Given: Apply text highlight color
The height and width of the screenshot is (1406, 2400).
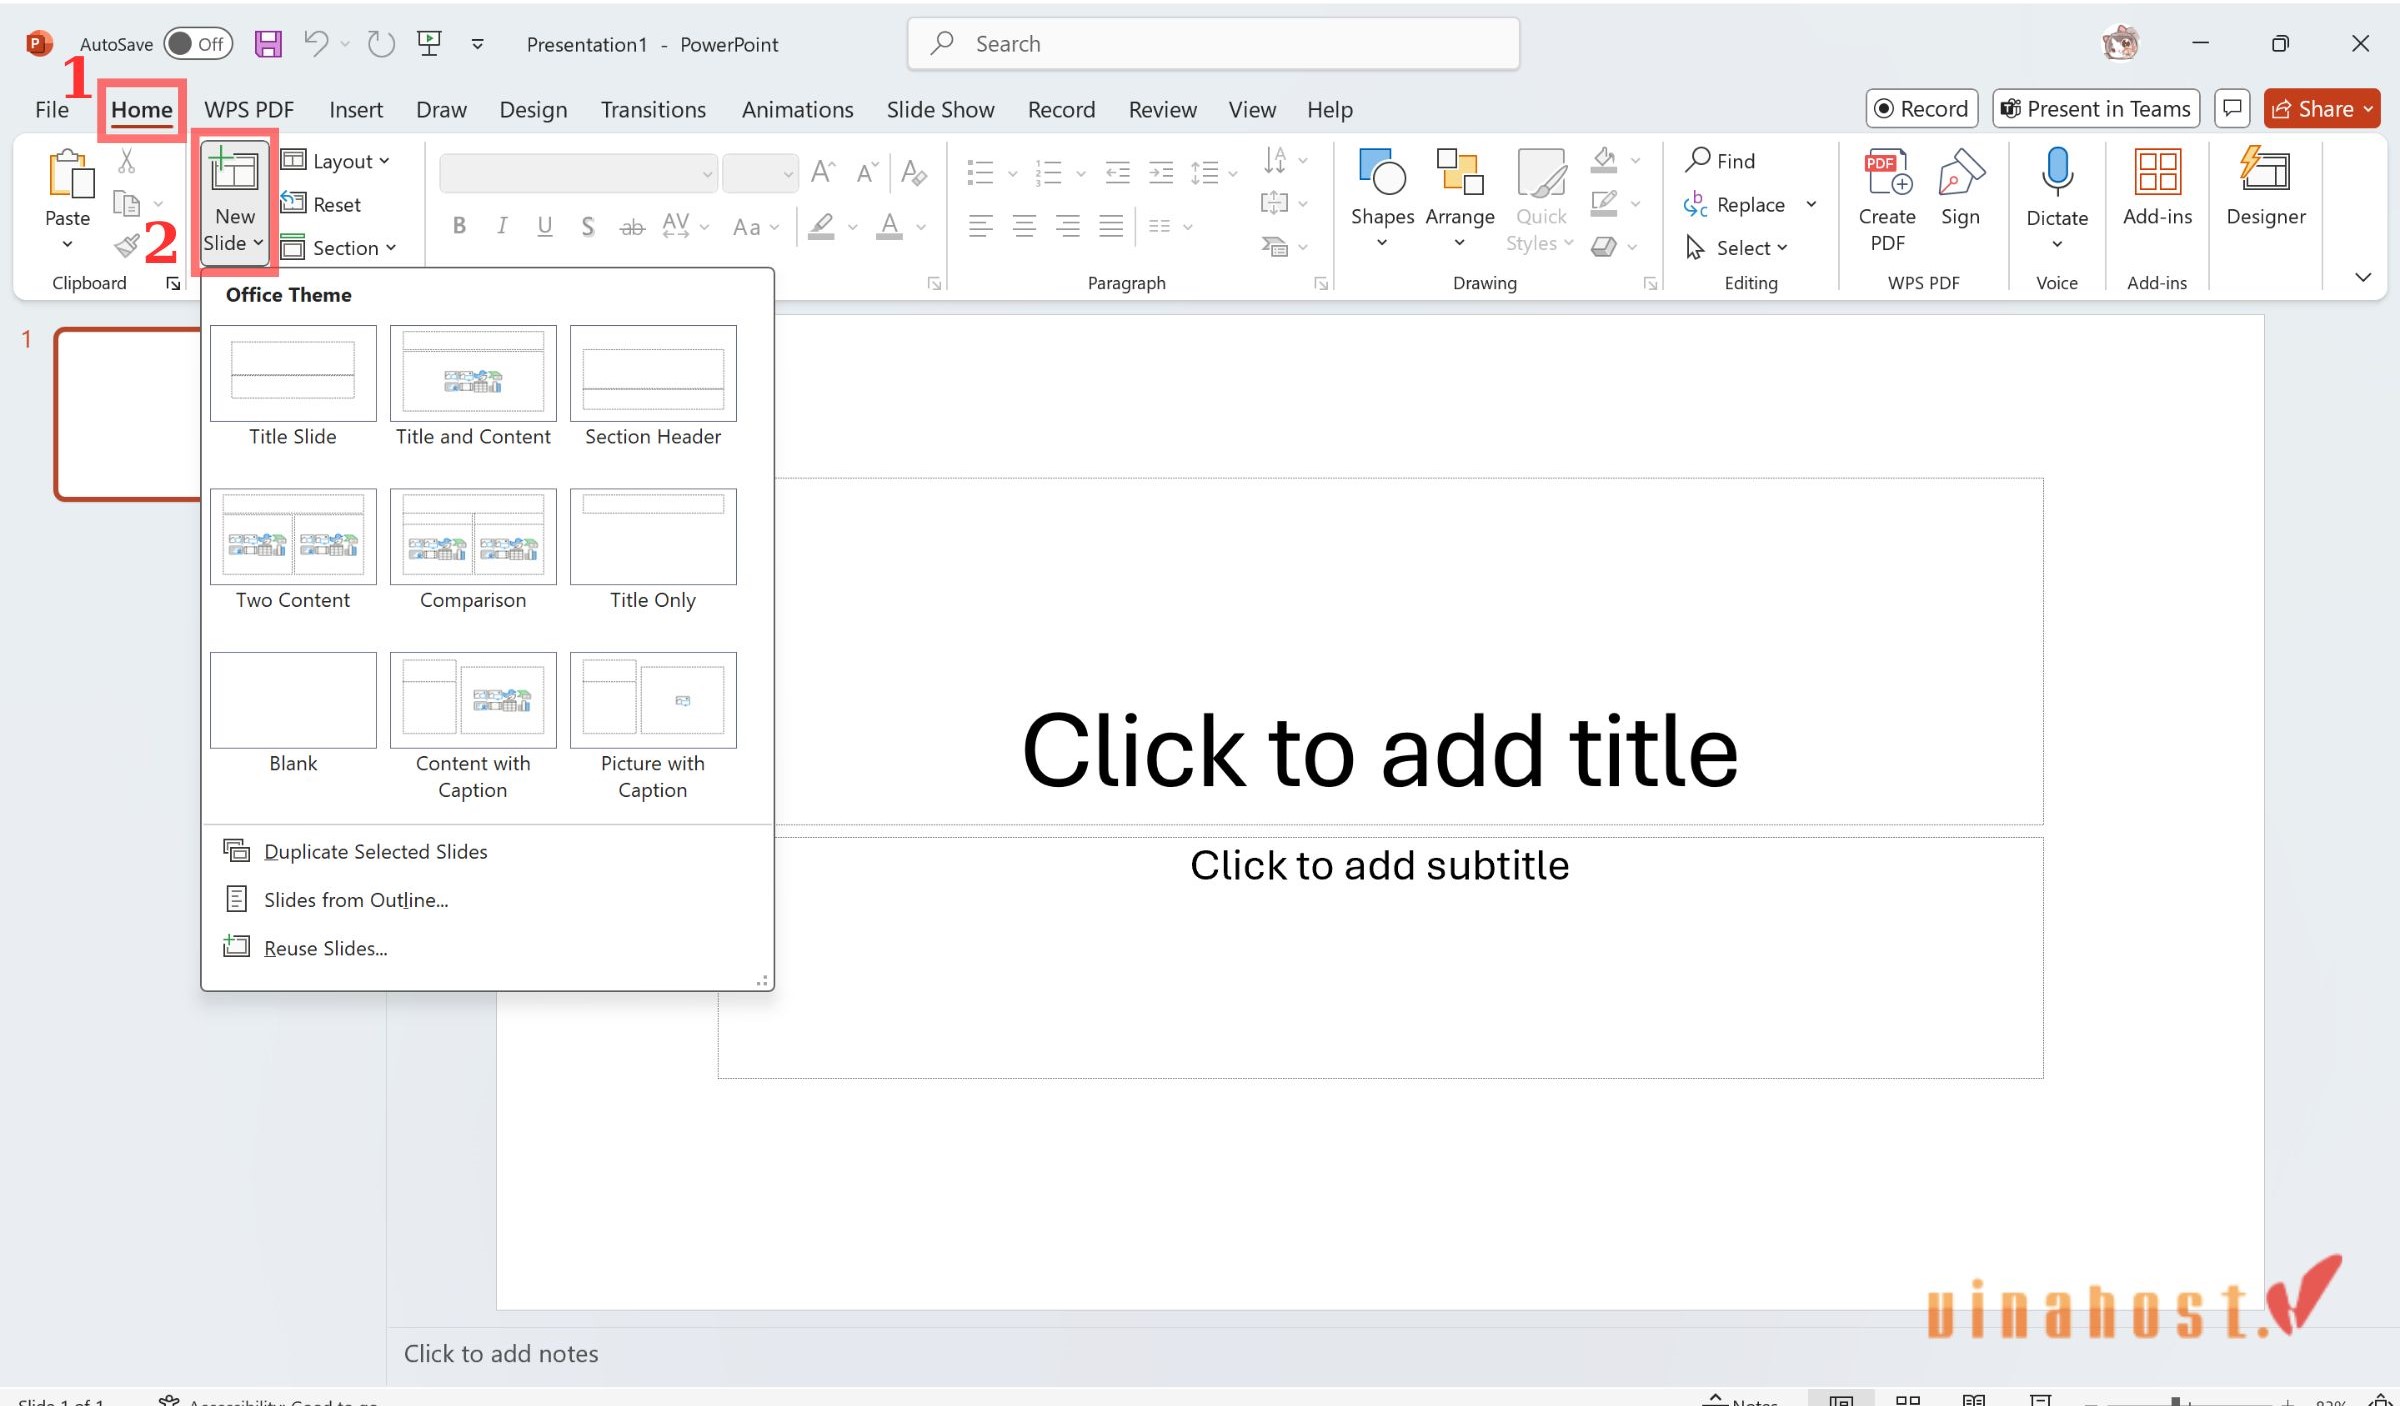Looking at the screenshot, I should point(822,226).
